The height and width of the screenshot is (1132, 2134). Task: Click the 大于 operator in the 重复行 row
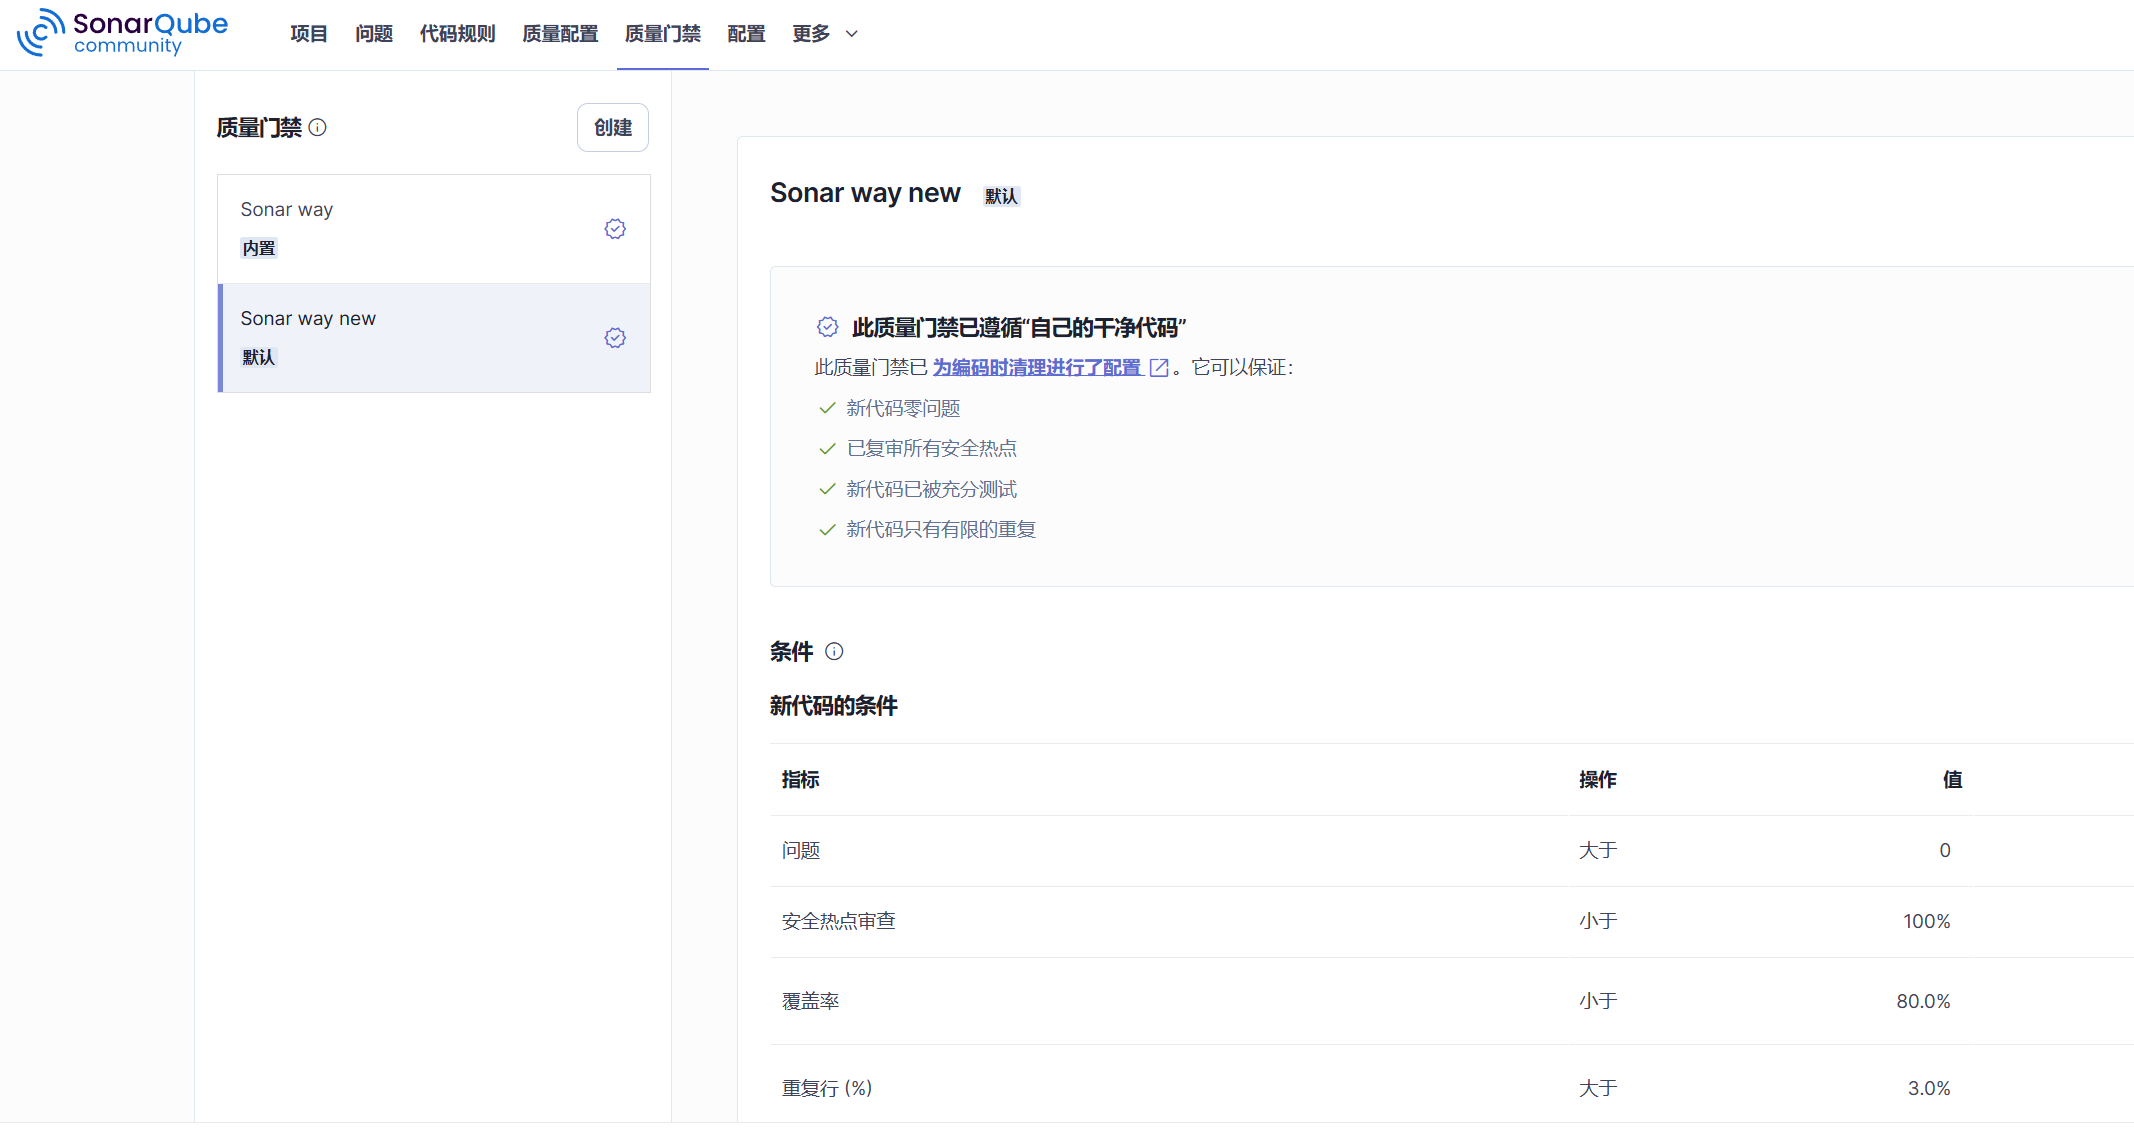click(x=1598, y=1088)
